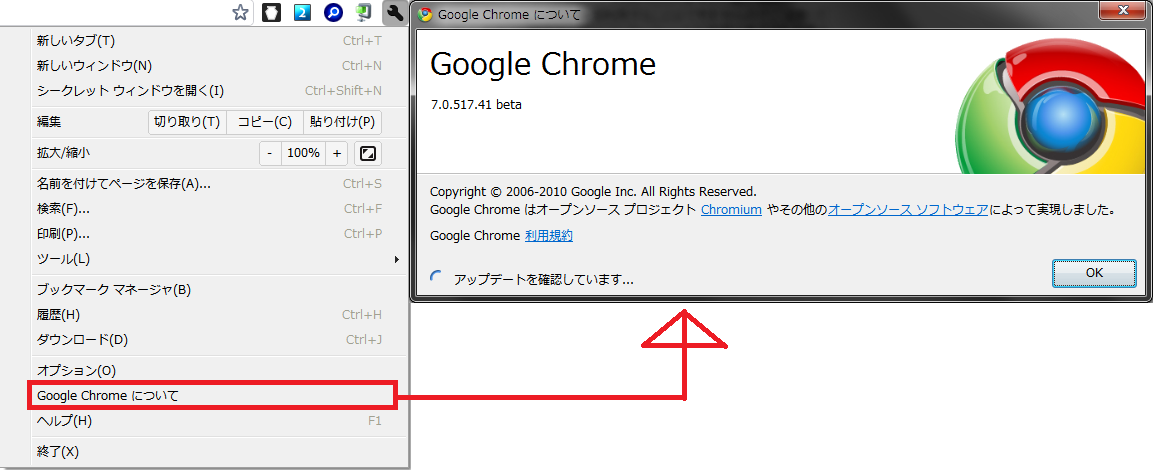This screenshot has width=1153, height=470.
Task: Choose 終了(X) to exit Chrome
Action: pos(219,452)
